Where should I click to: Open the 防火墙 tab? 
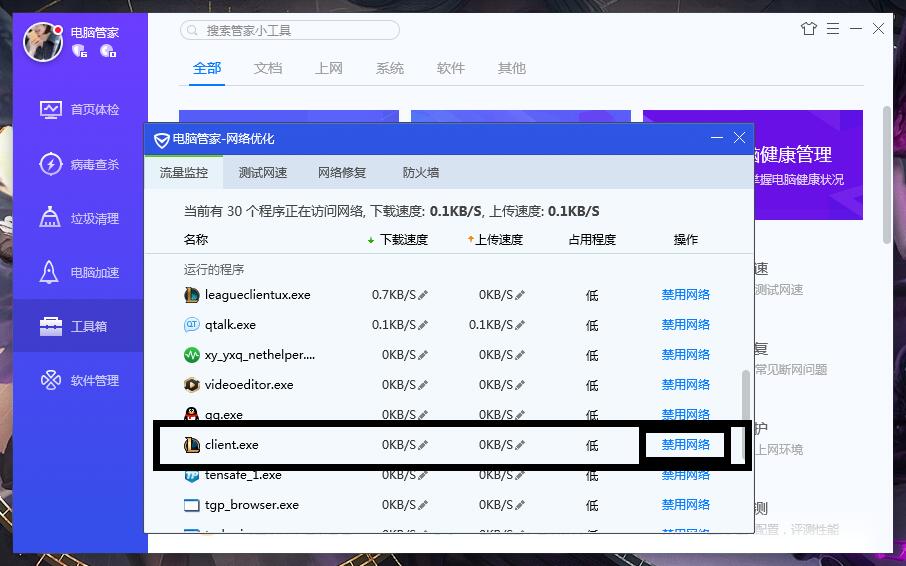tap(421, 172)
